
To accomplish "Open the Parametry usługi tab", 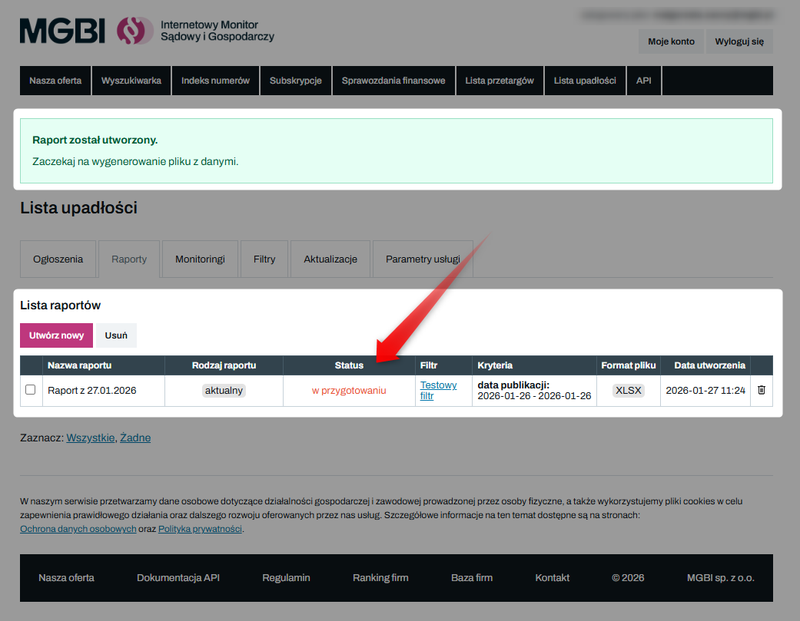I will point(422,259).
